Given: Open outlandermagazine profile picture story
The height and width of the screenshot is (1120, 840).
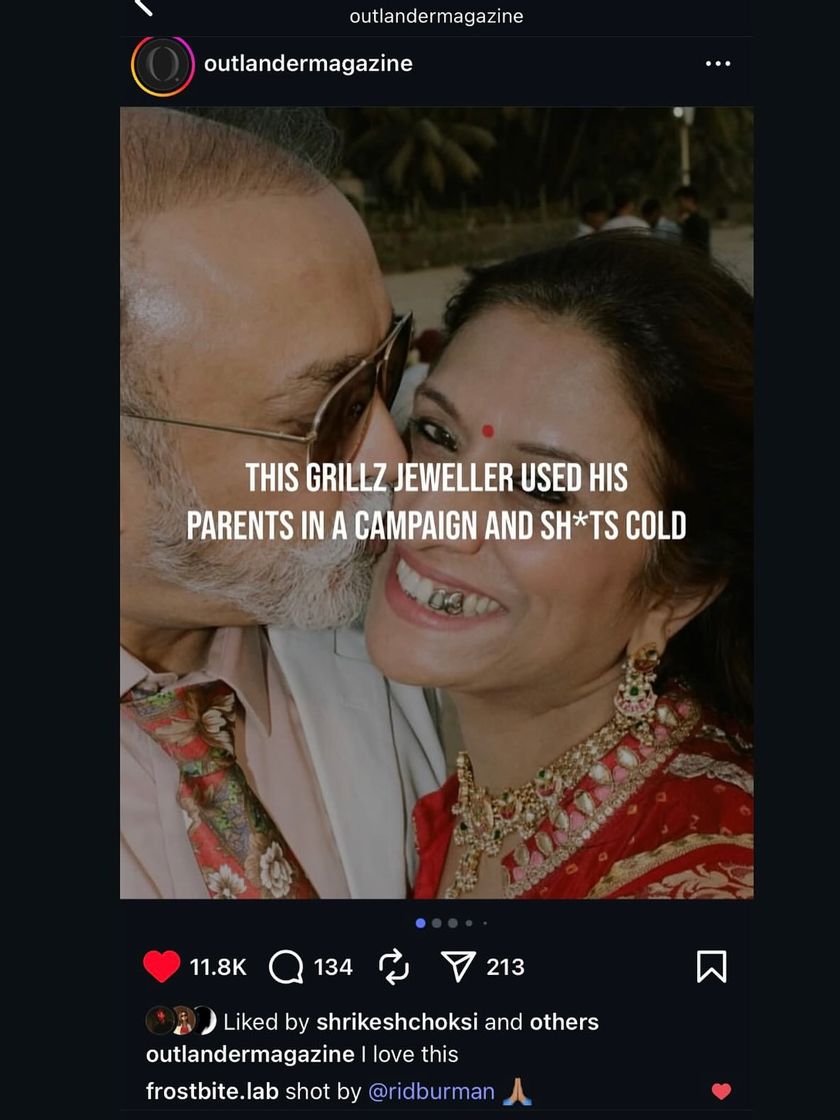Looking at the screenshot, I should (162, 65).
